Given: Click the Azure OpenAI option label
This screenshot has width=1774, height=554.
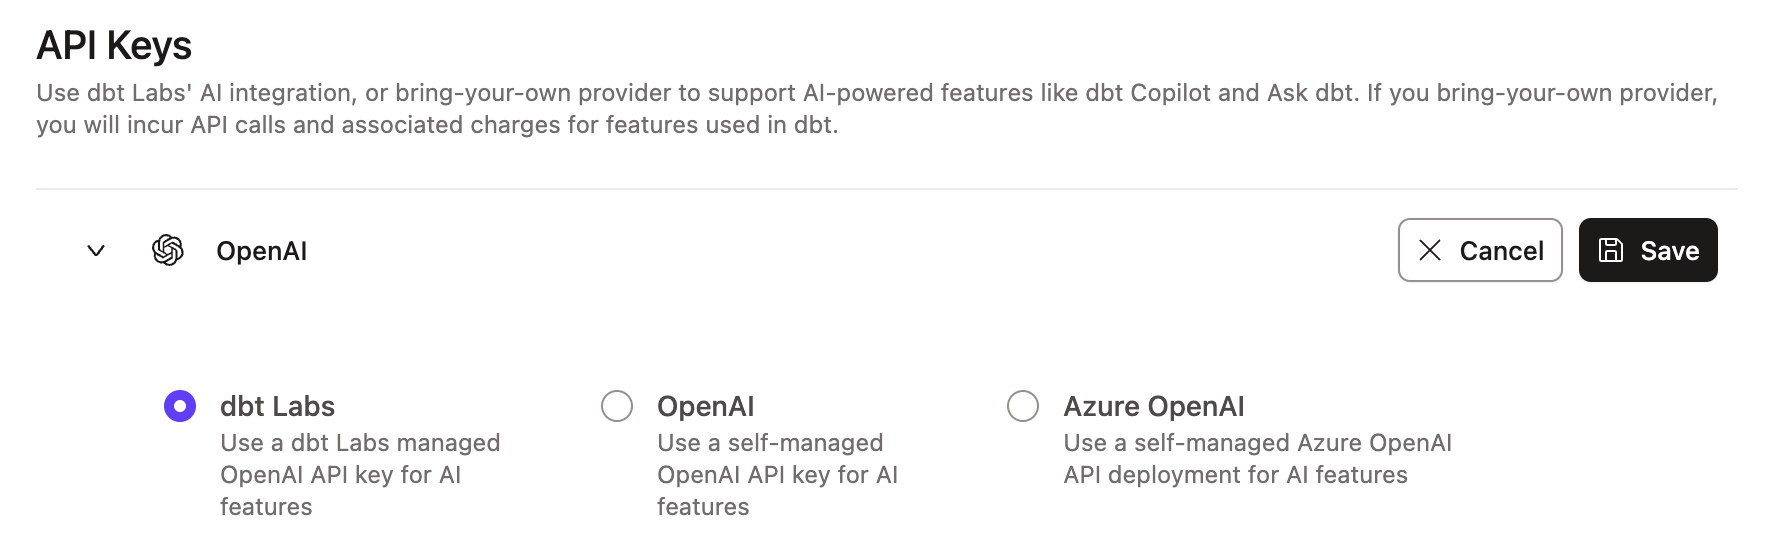Looking at the screenshot, I should 1153,406.
